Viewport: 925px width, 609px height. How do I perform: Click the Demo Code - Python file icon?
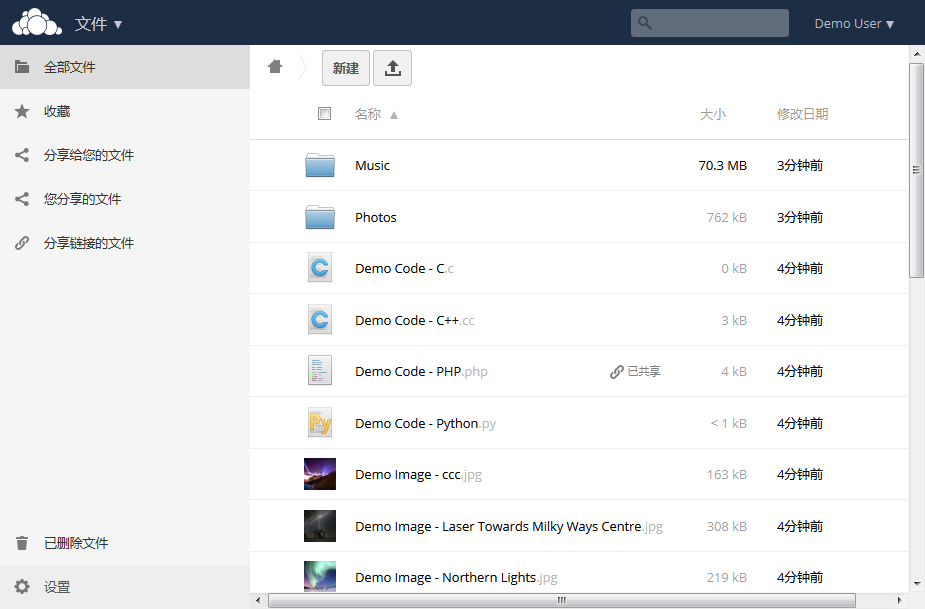click(320, 423)
